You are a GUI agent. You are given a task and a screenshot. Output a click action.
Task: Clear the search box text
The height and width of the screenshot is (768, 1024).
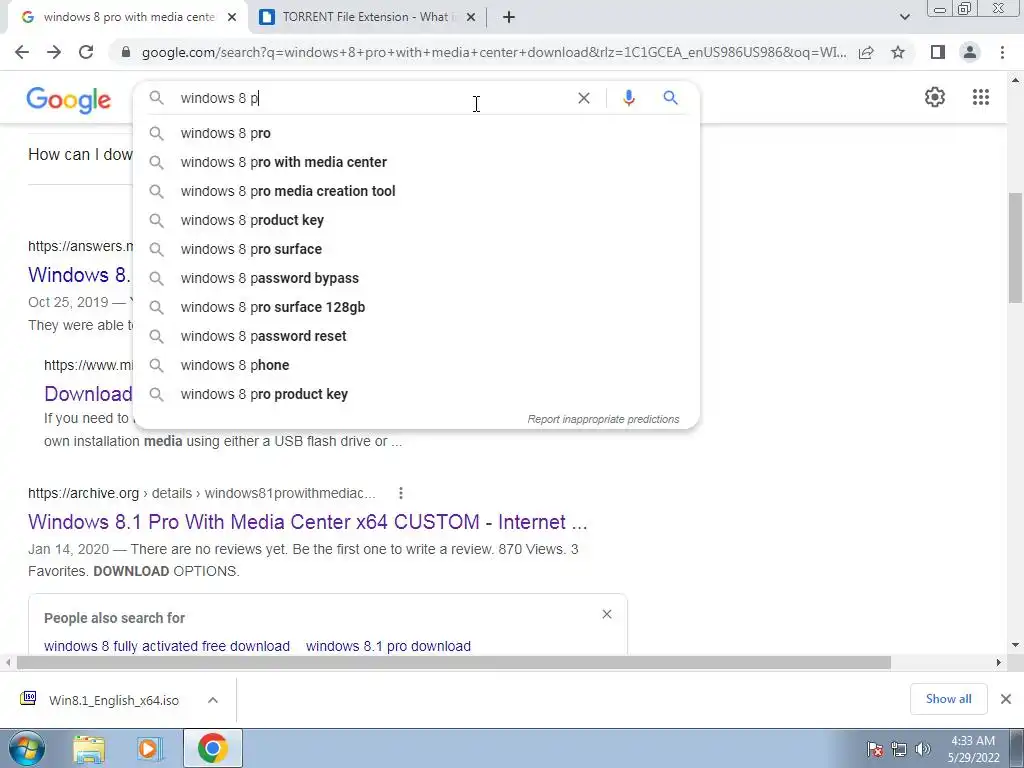click(x=584, y=98)
